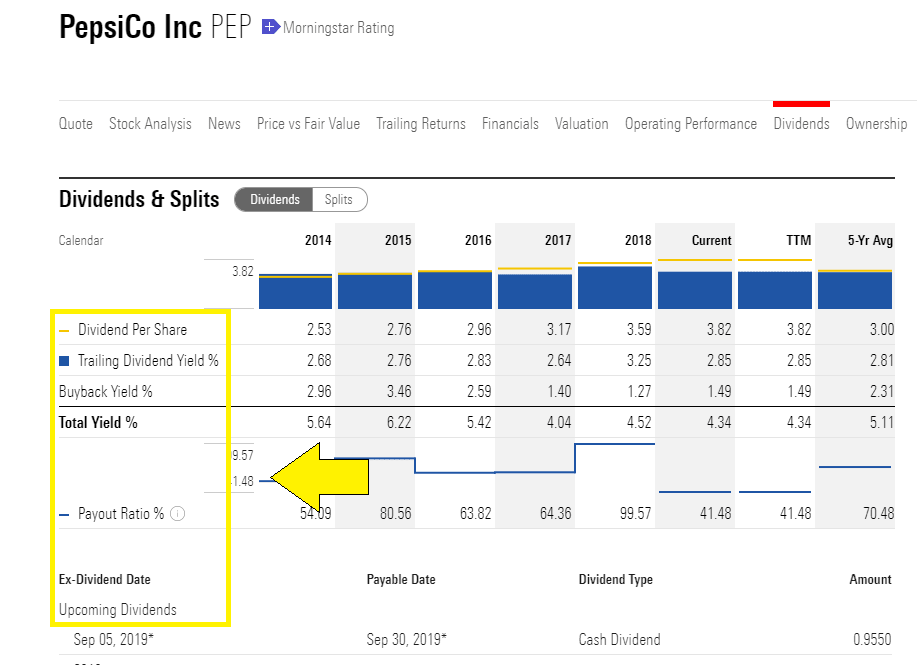Click the Dividend Per Share row label
Screen dimensions: 917x665
pyautogui.click(x=133, y=330)
